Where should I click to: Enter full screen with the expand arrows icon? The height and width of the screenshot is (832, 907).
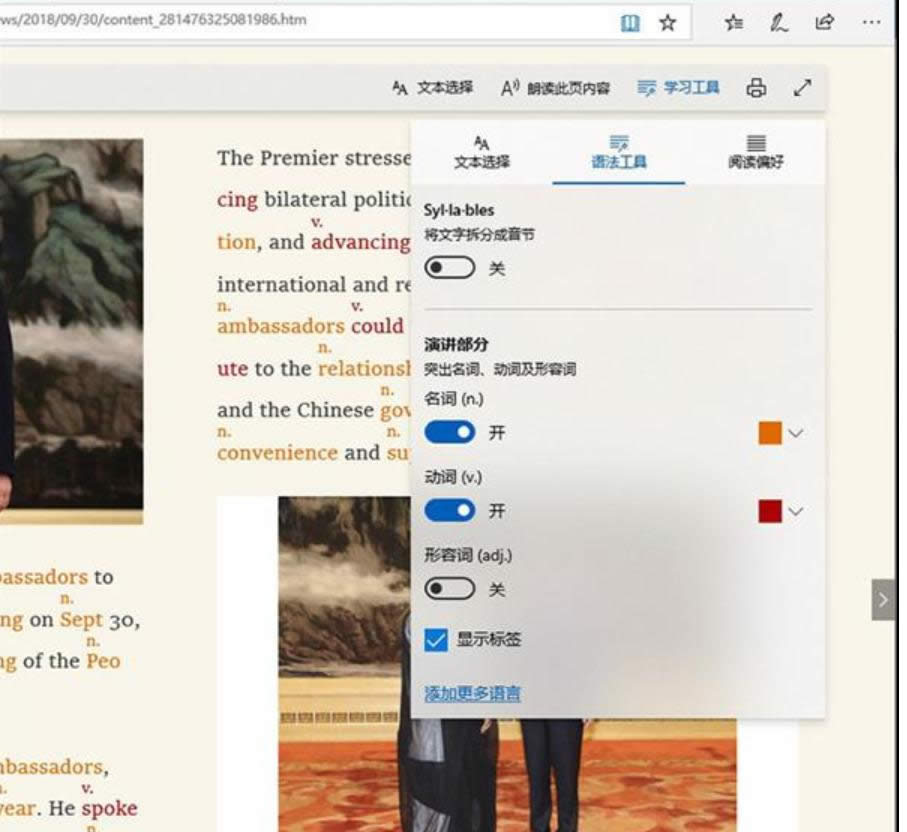802,88
